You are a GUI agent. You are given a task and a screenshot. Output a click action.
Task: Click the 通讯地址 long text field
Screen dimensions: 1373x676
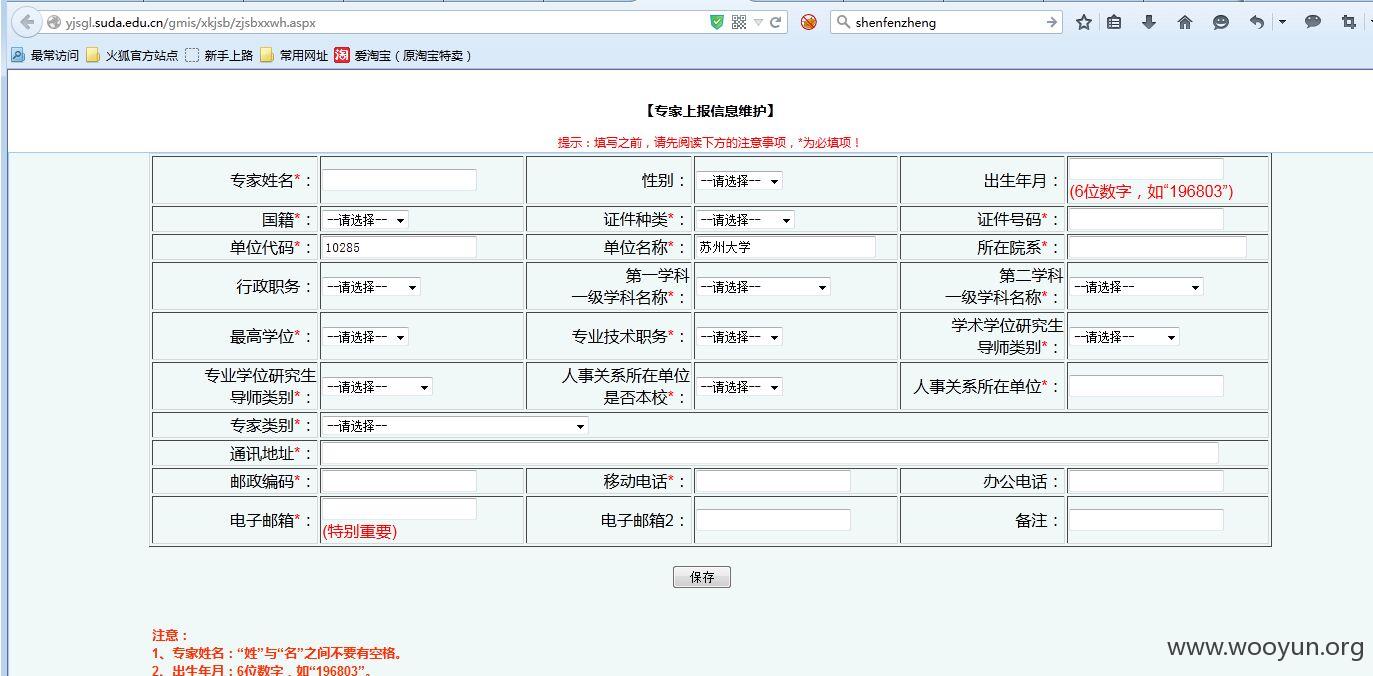(x=770, y=453)
